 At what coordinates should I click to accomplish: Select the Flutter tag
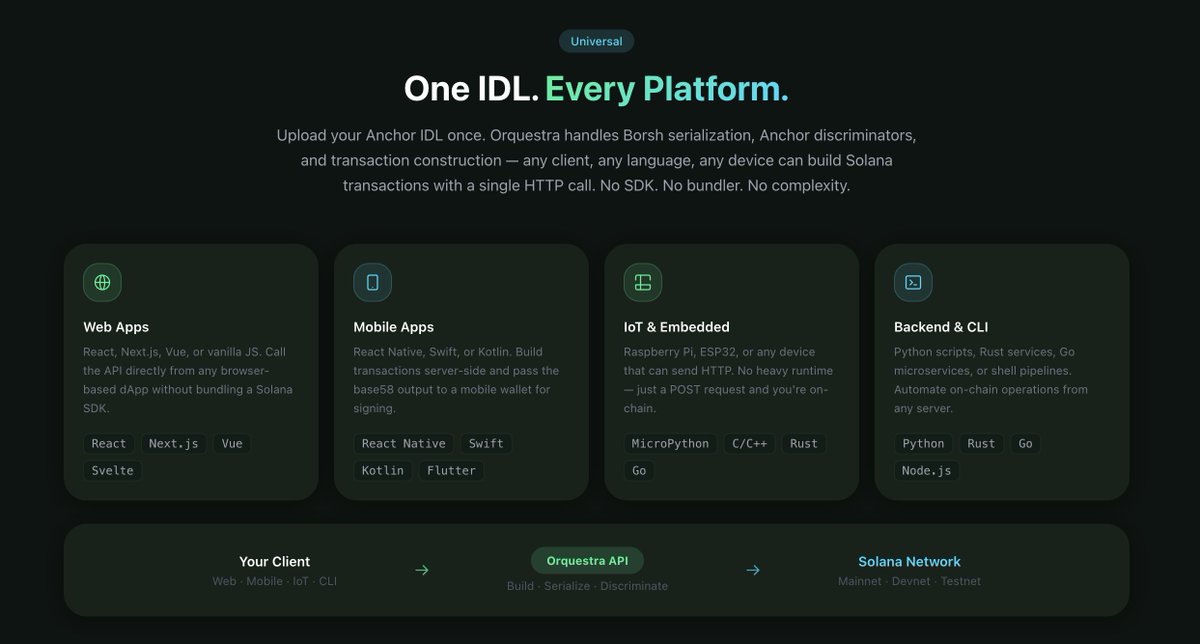point(451,470)
